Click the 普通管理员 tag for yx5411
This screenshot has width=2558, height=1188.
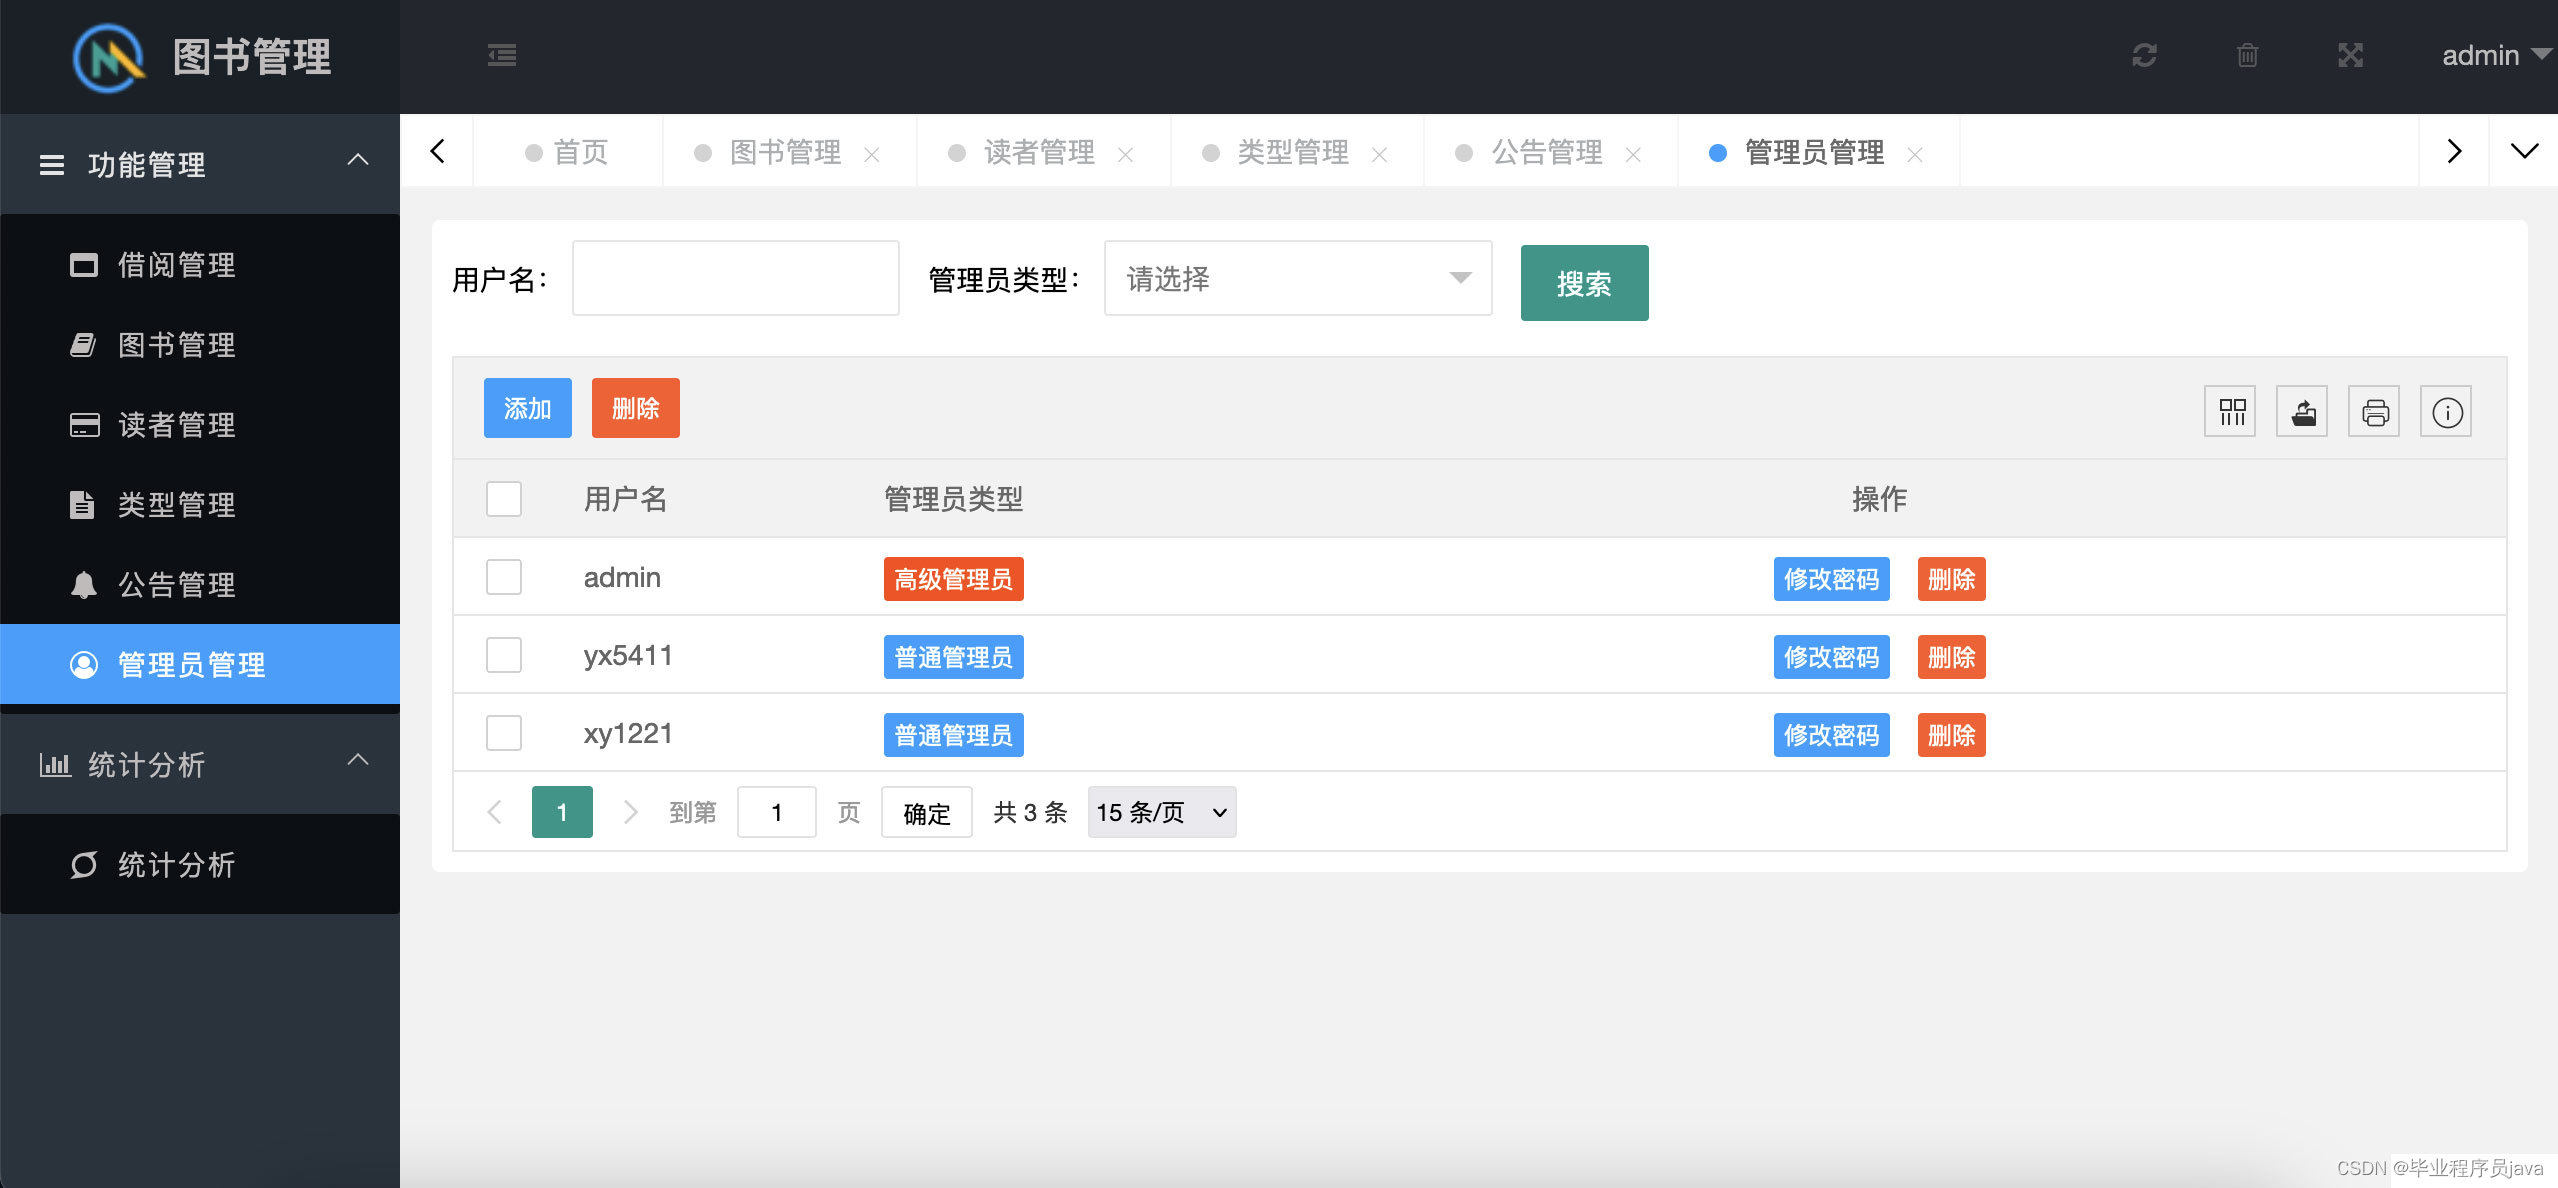pyautogui.click(x=953, y=657)
